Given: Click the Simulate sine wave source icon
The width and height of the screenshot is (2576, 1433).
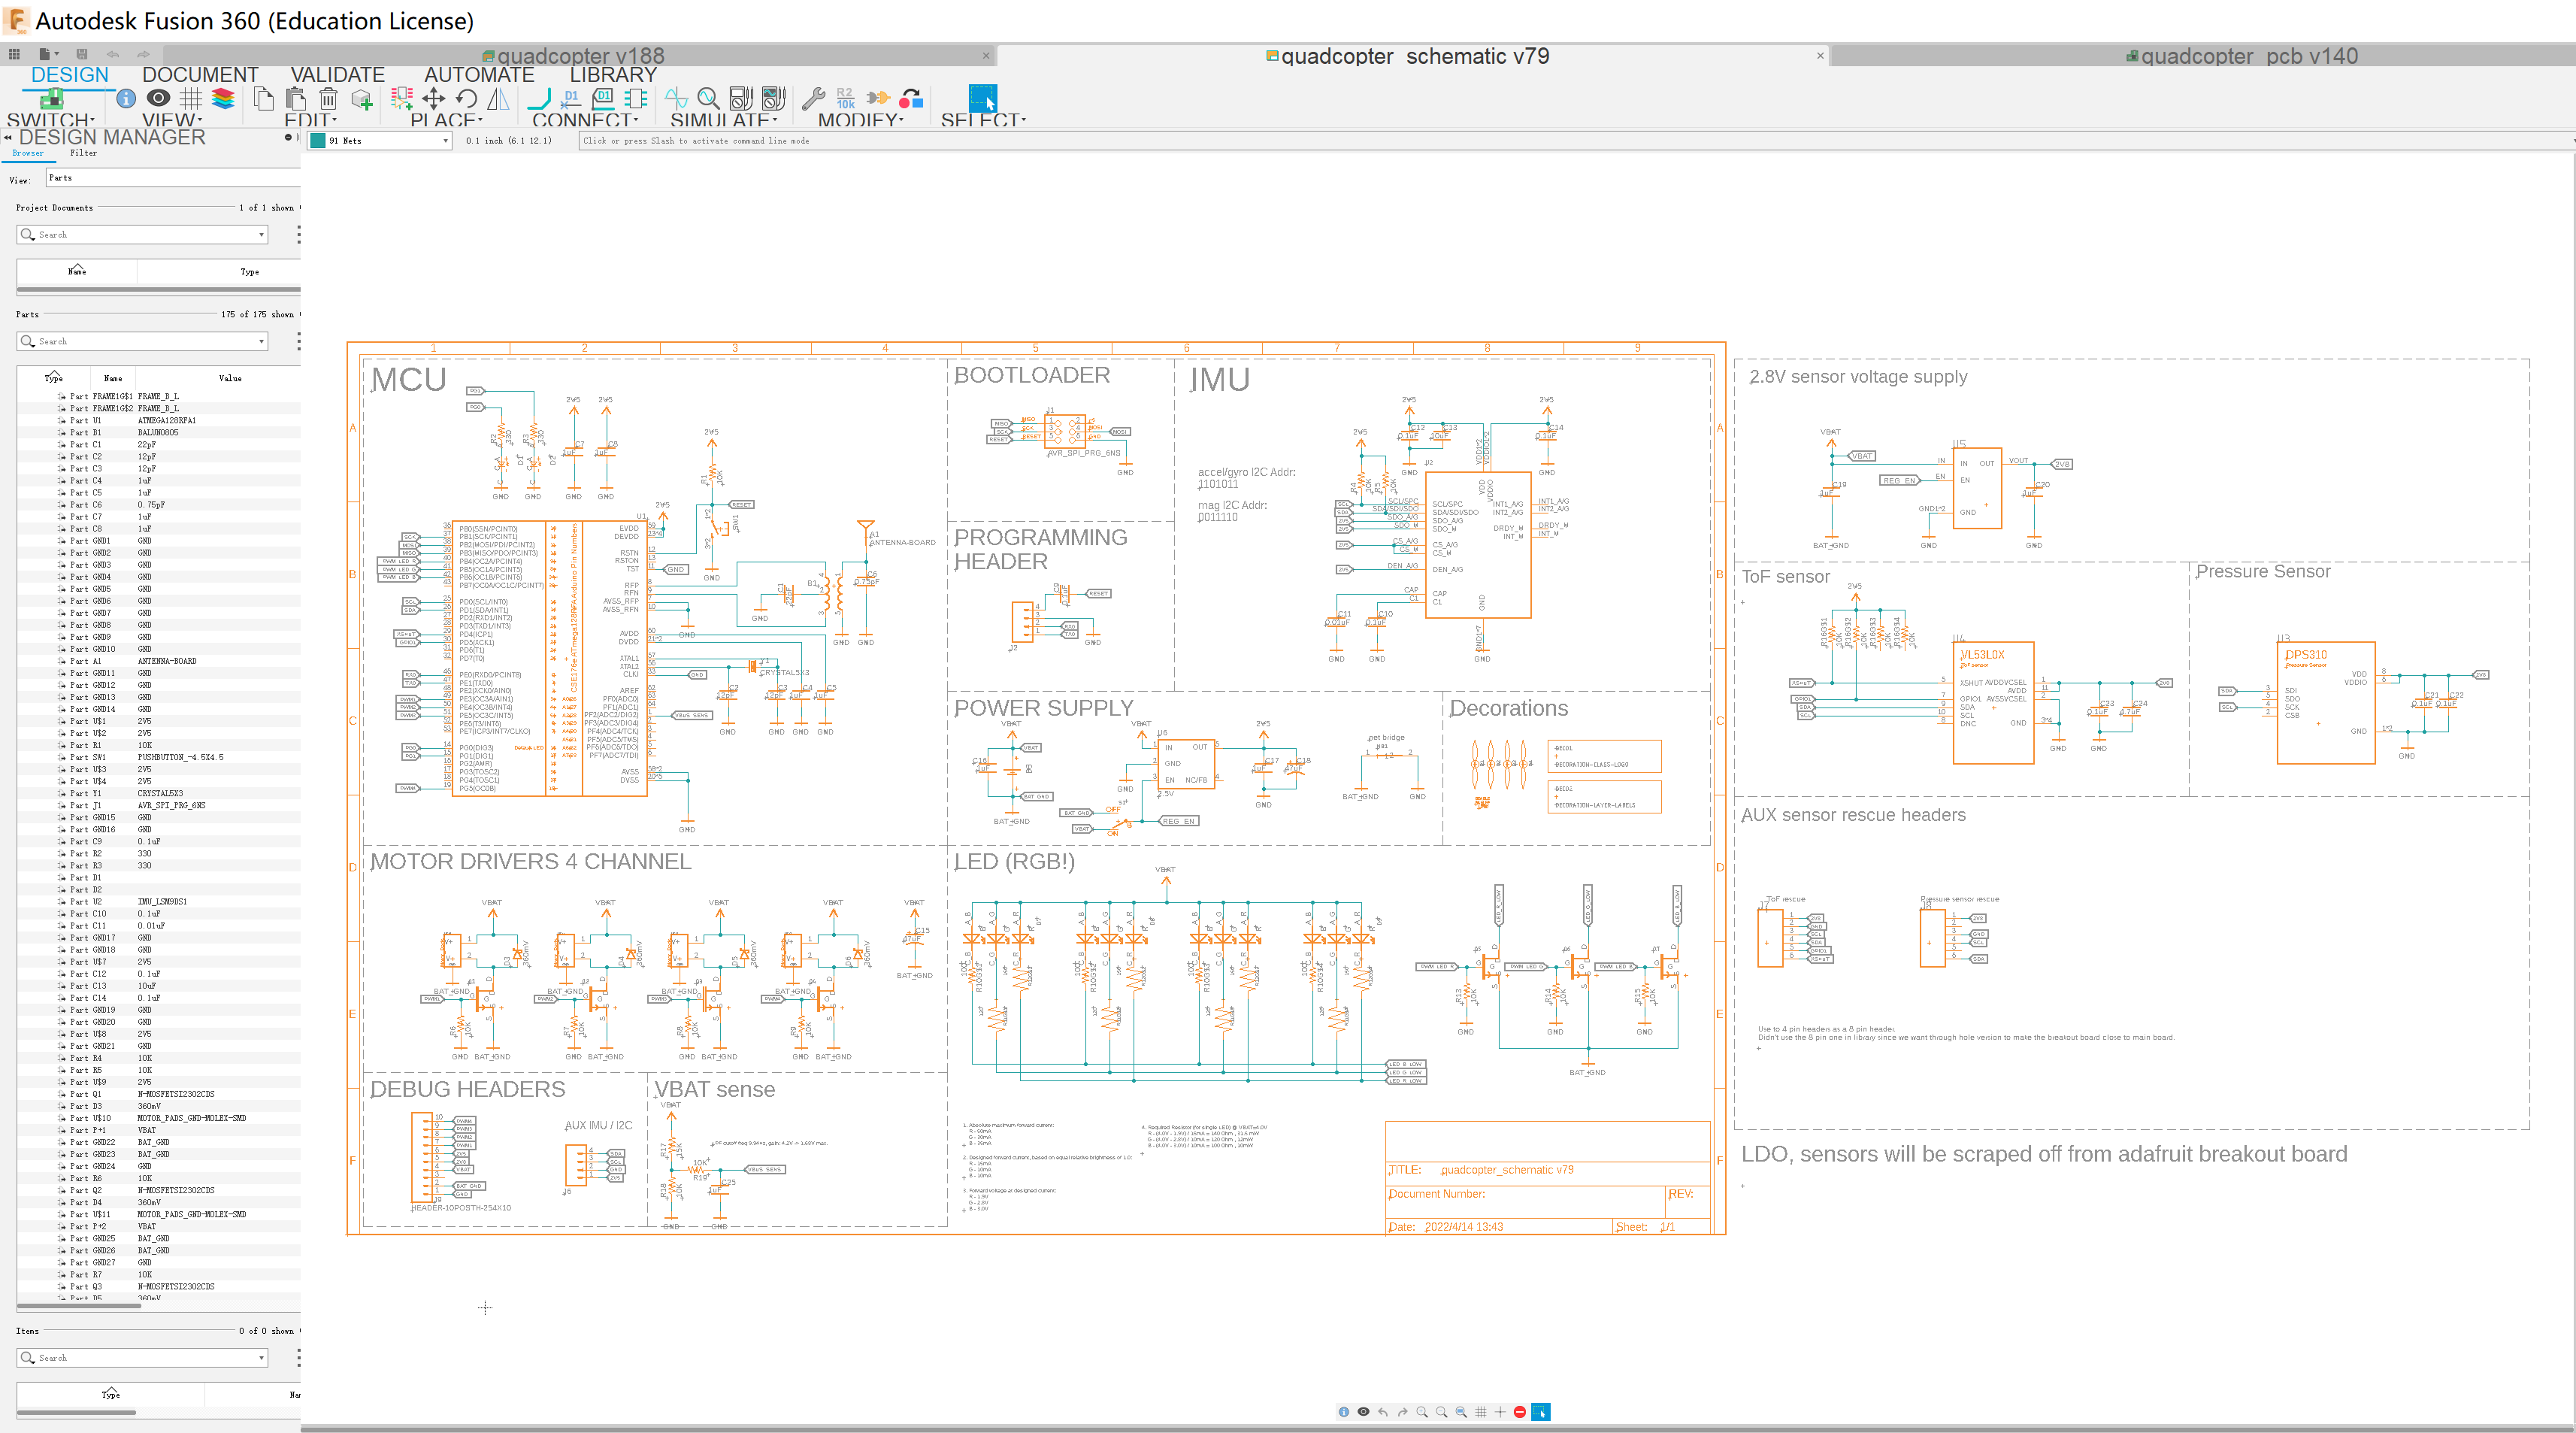Looking at the screenshot, I should [x=677, y=98].
